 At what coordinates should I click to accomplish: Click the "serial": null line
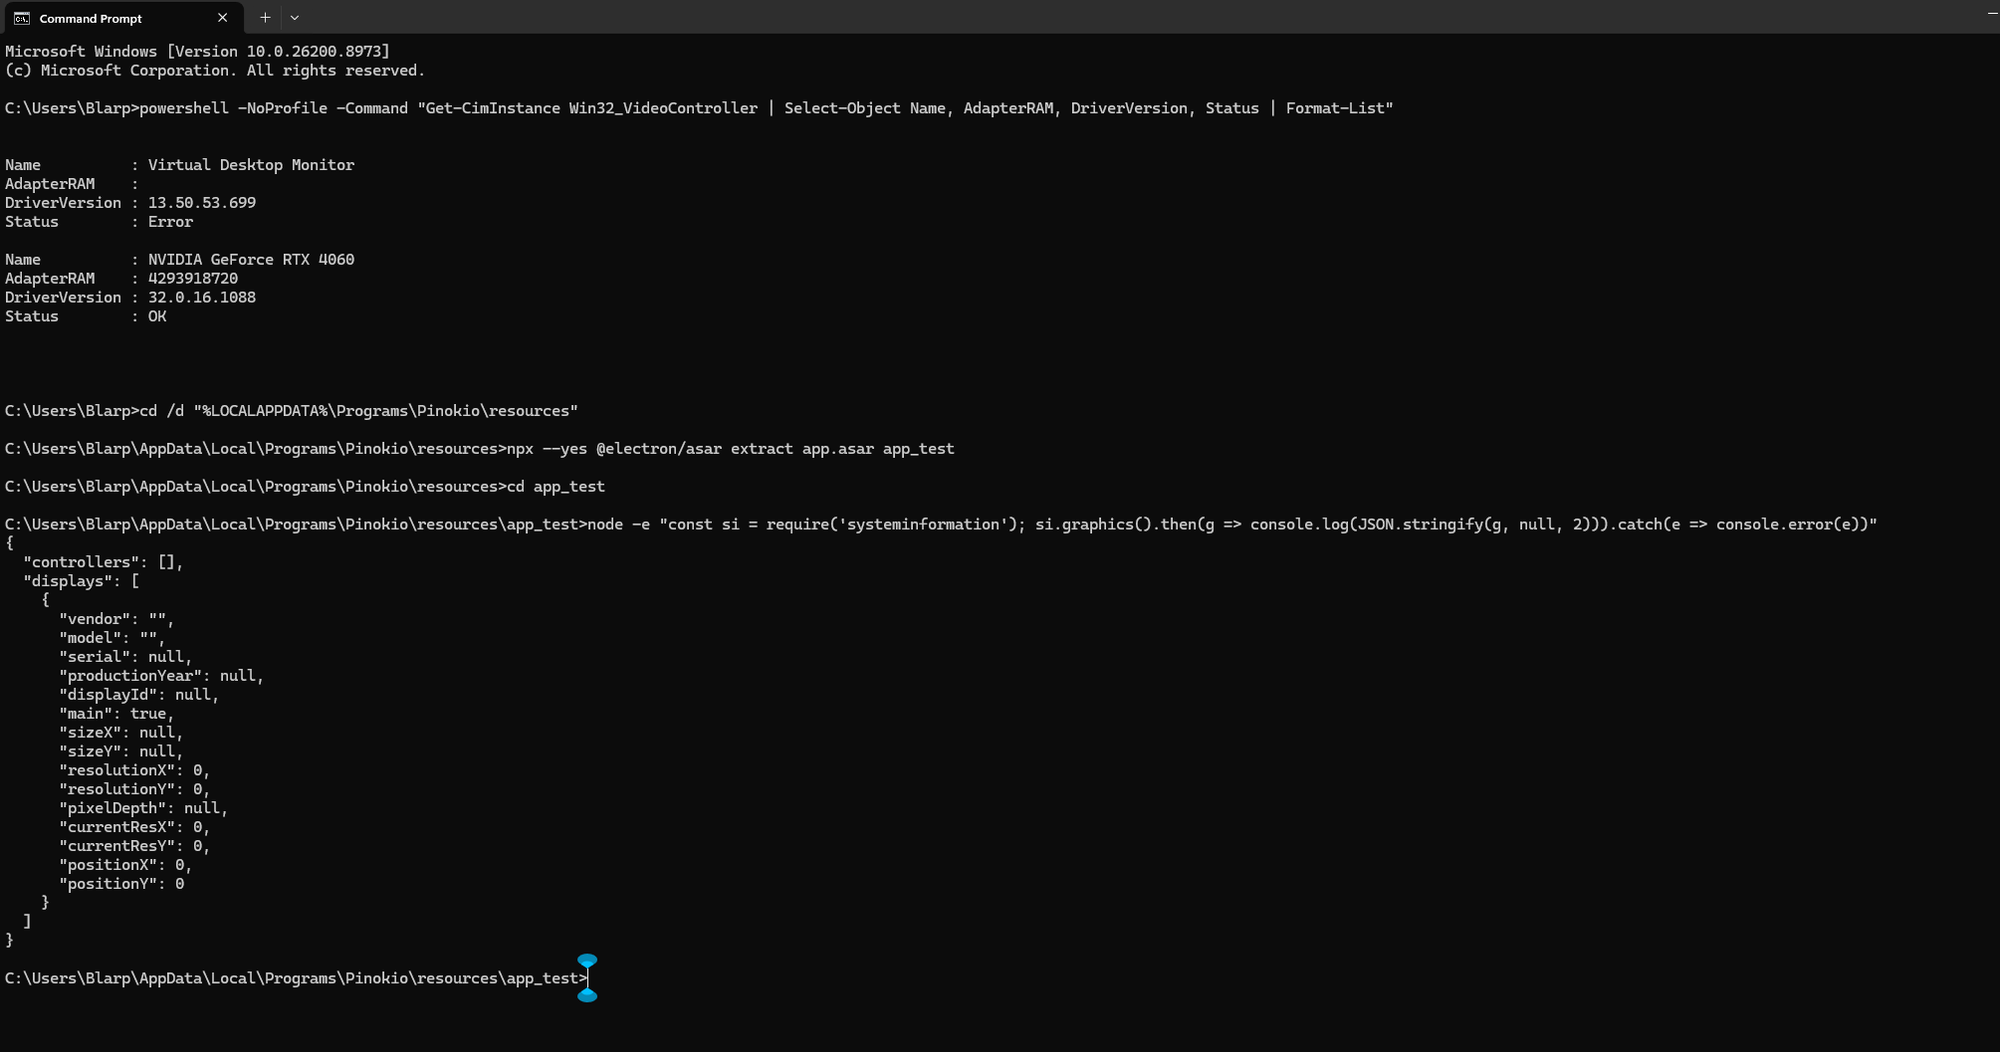click(x=125, y=657)
